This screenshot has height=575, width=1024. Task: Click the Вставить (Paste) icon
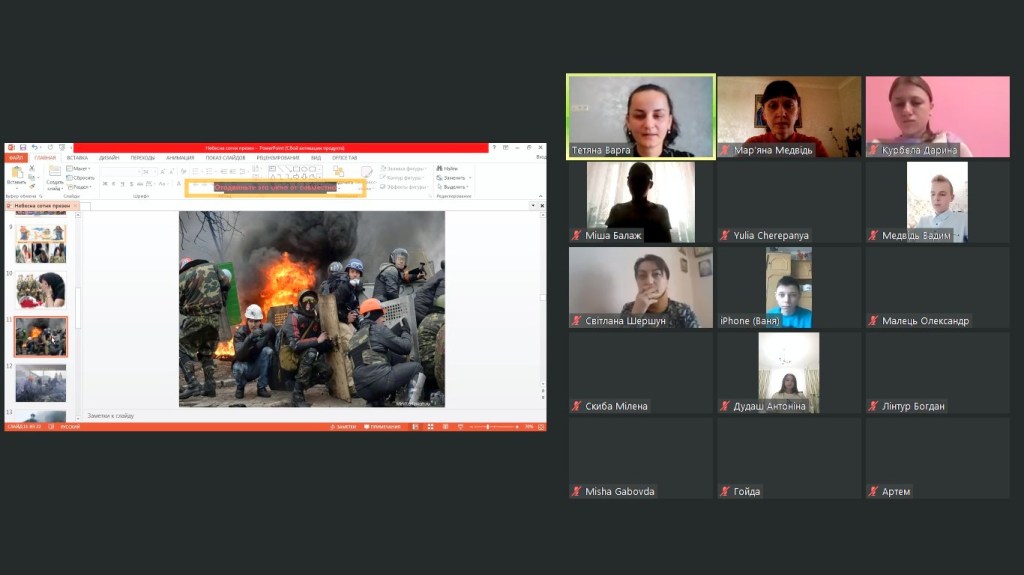tap(16, 174)
